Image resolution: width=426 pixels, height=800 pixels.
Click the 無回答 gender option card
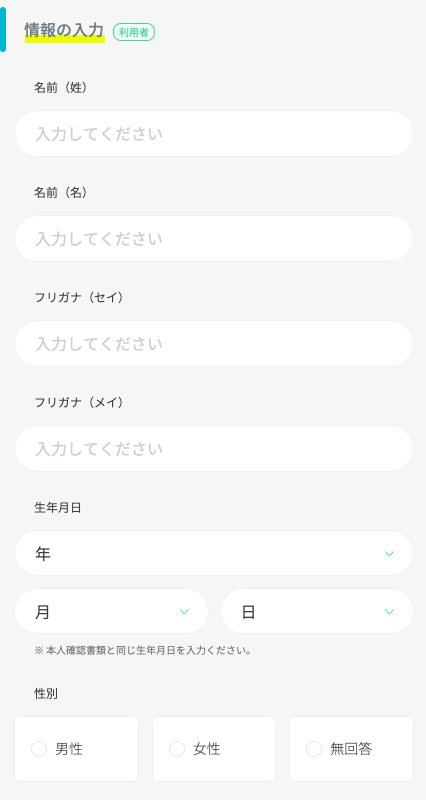click(x=351, y=749)
